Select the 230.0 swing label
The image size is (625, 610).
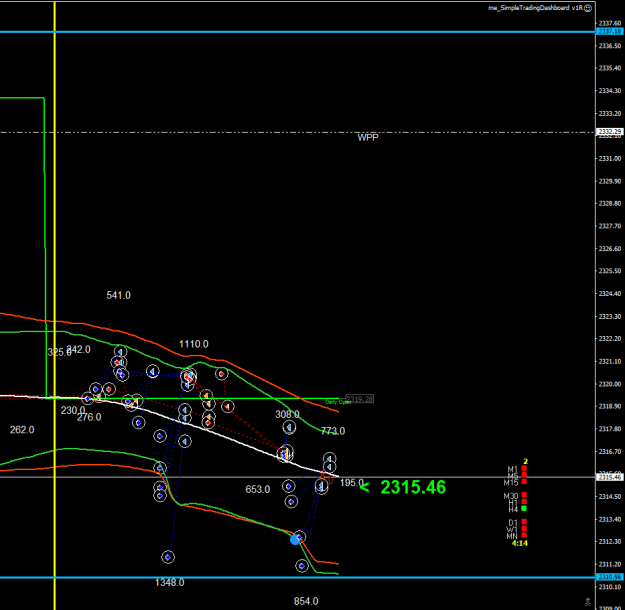tap(73, 410)
